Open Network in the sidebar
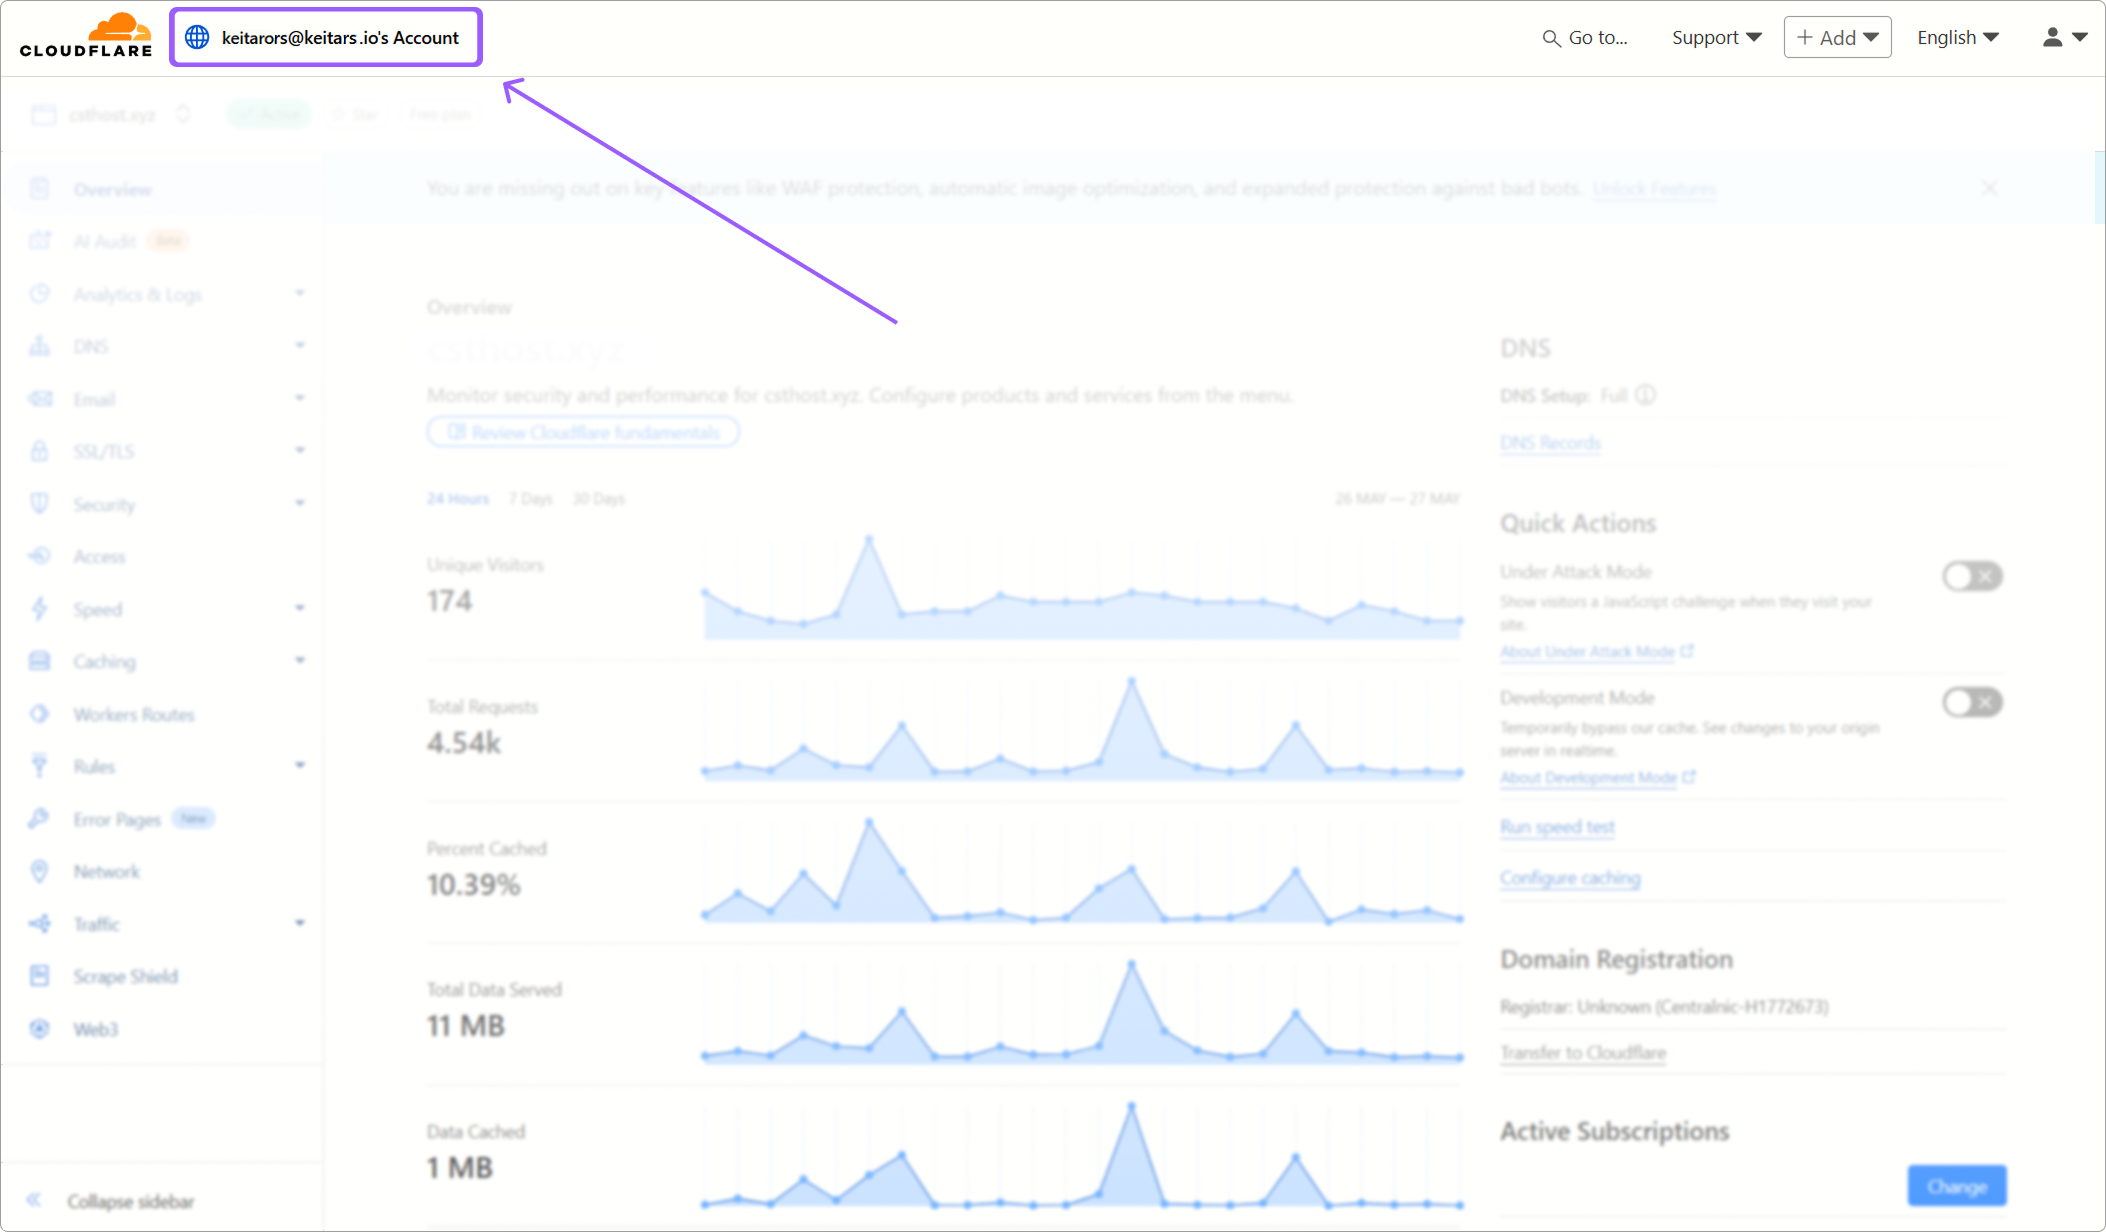The height and width of the screenshot is (1232, 2106). pos(106,871)
